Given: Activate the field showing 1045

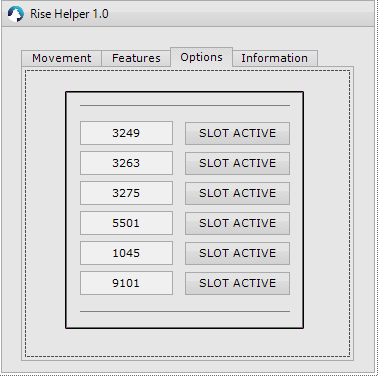Looking at the screenshot, I should tap(126, 253).
